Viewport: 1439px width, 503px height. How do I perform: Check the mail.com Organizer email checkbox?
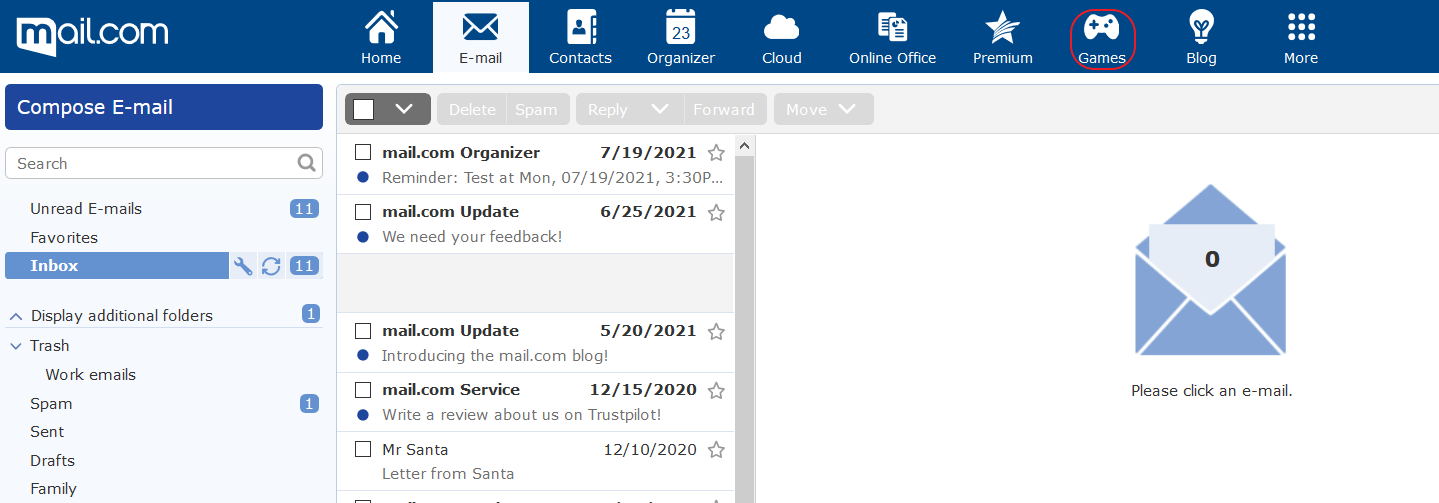coord(363,152)
